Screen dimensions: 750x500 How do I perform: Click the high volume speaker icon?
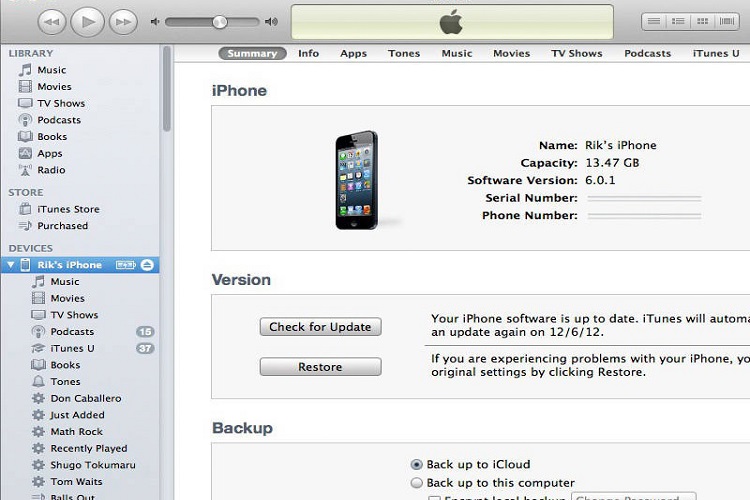272,22
